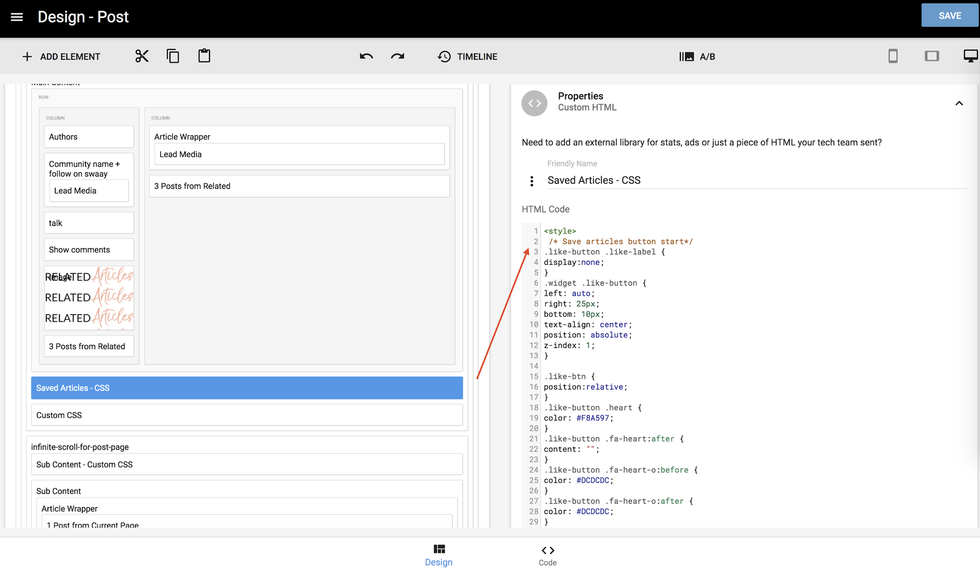The image size is (980, 574).
Task: Save the design with SAVE button
Action: click(x=949, y=16)
